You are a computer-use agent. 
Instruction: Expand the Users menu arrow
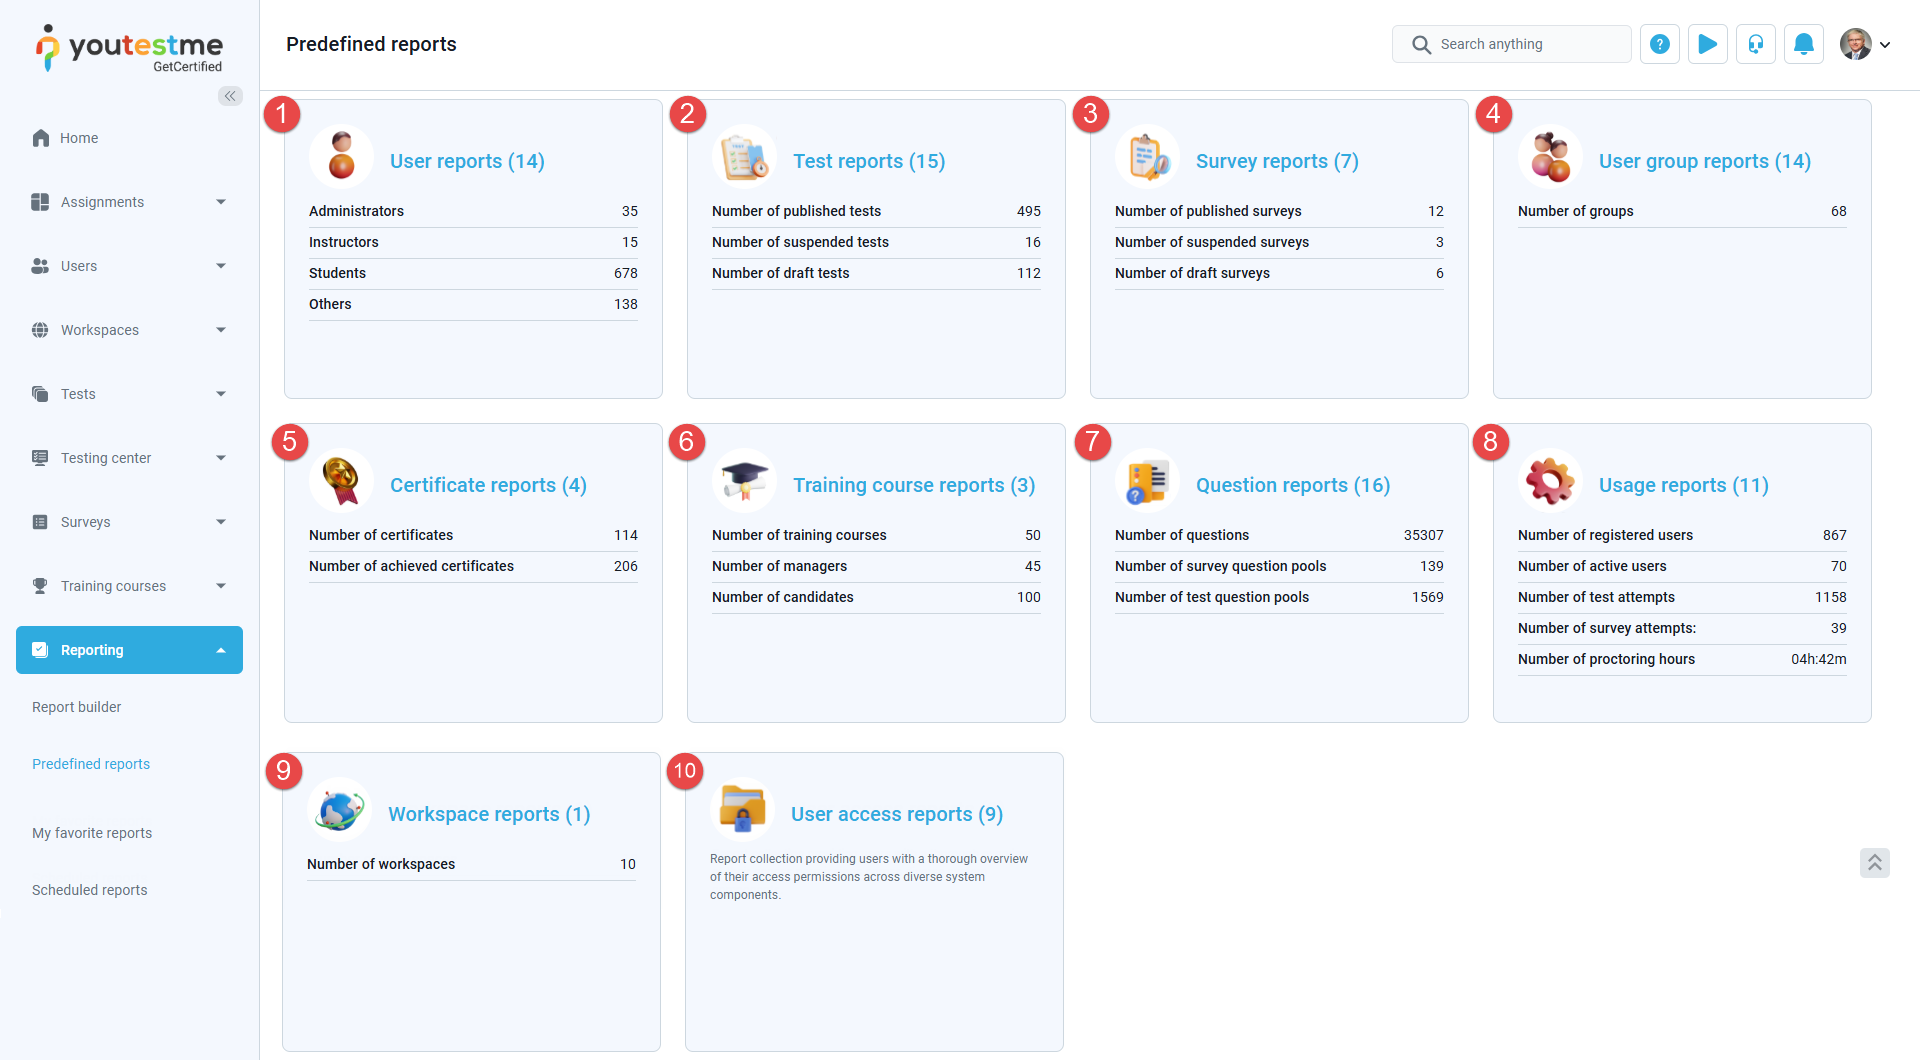pos(221,266)
